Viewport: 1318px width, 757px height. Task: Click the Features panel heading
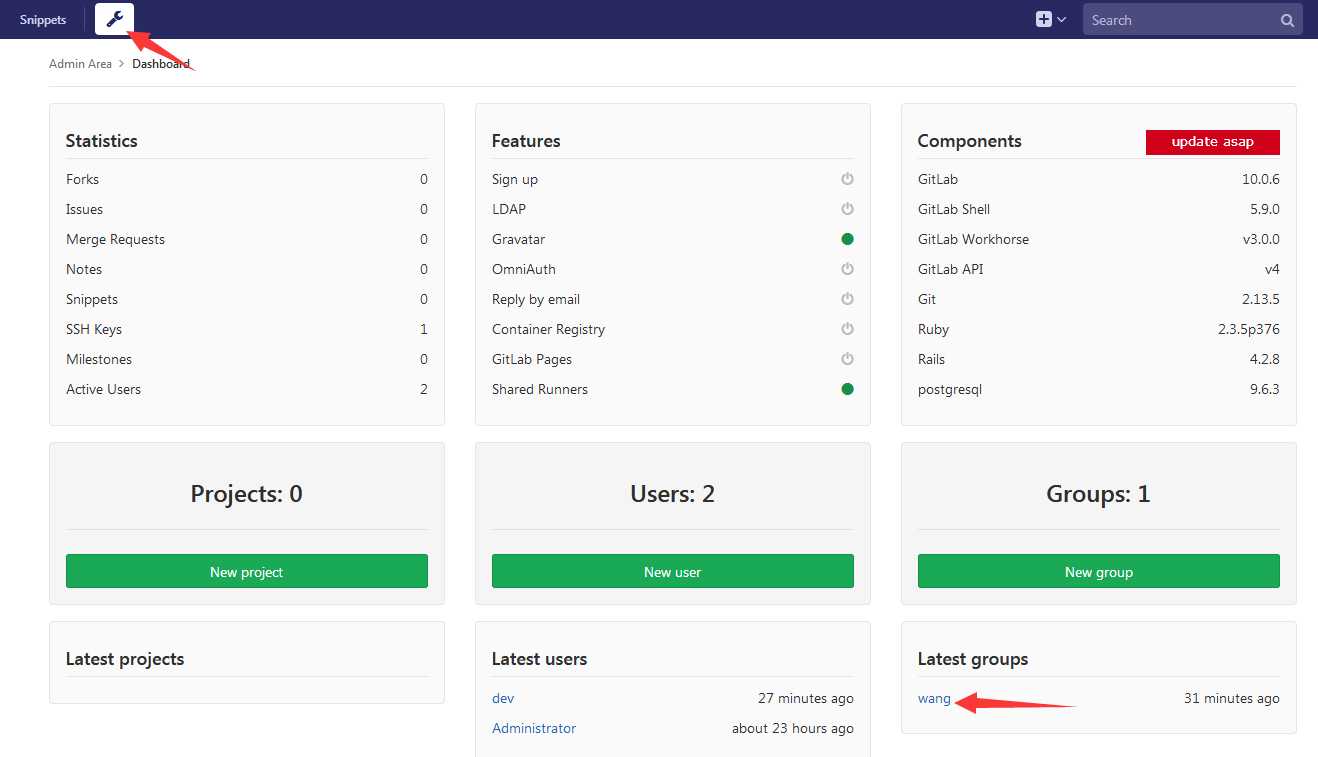tap(526, 141)
